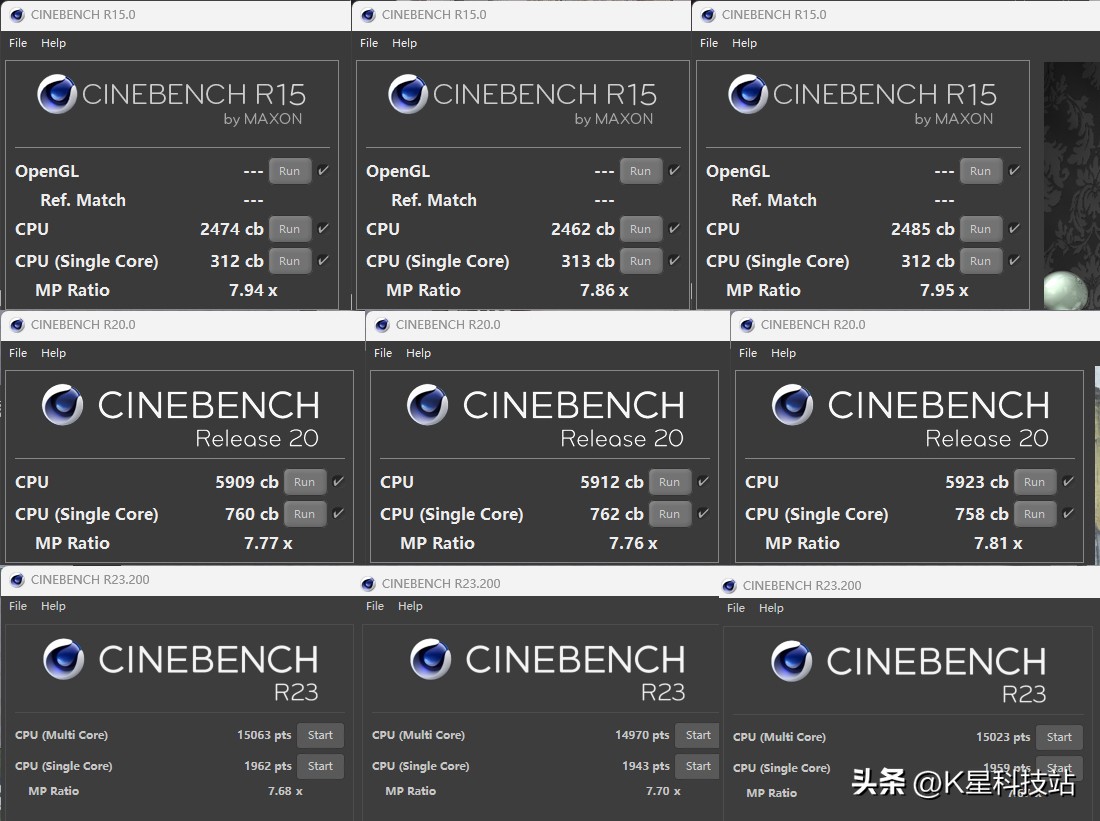The height and width of the screenshot is (821, 1100).
Task: Toggle OpenGL checkbox in the 2485 cb window
Action: 1014,171
